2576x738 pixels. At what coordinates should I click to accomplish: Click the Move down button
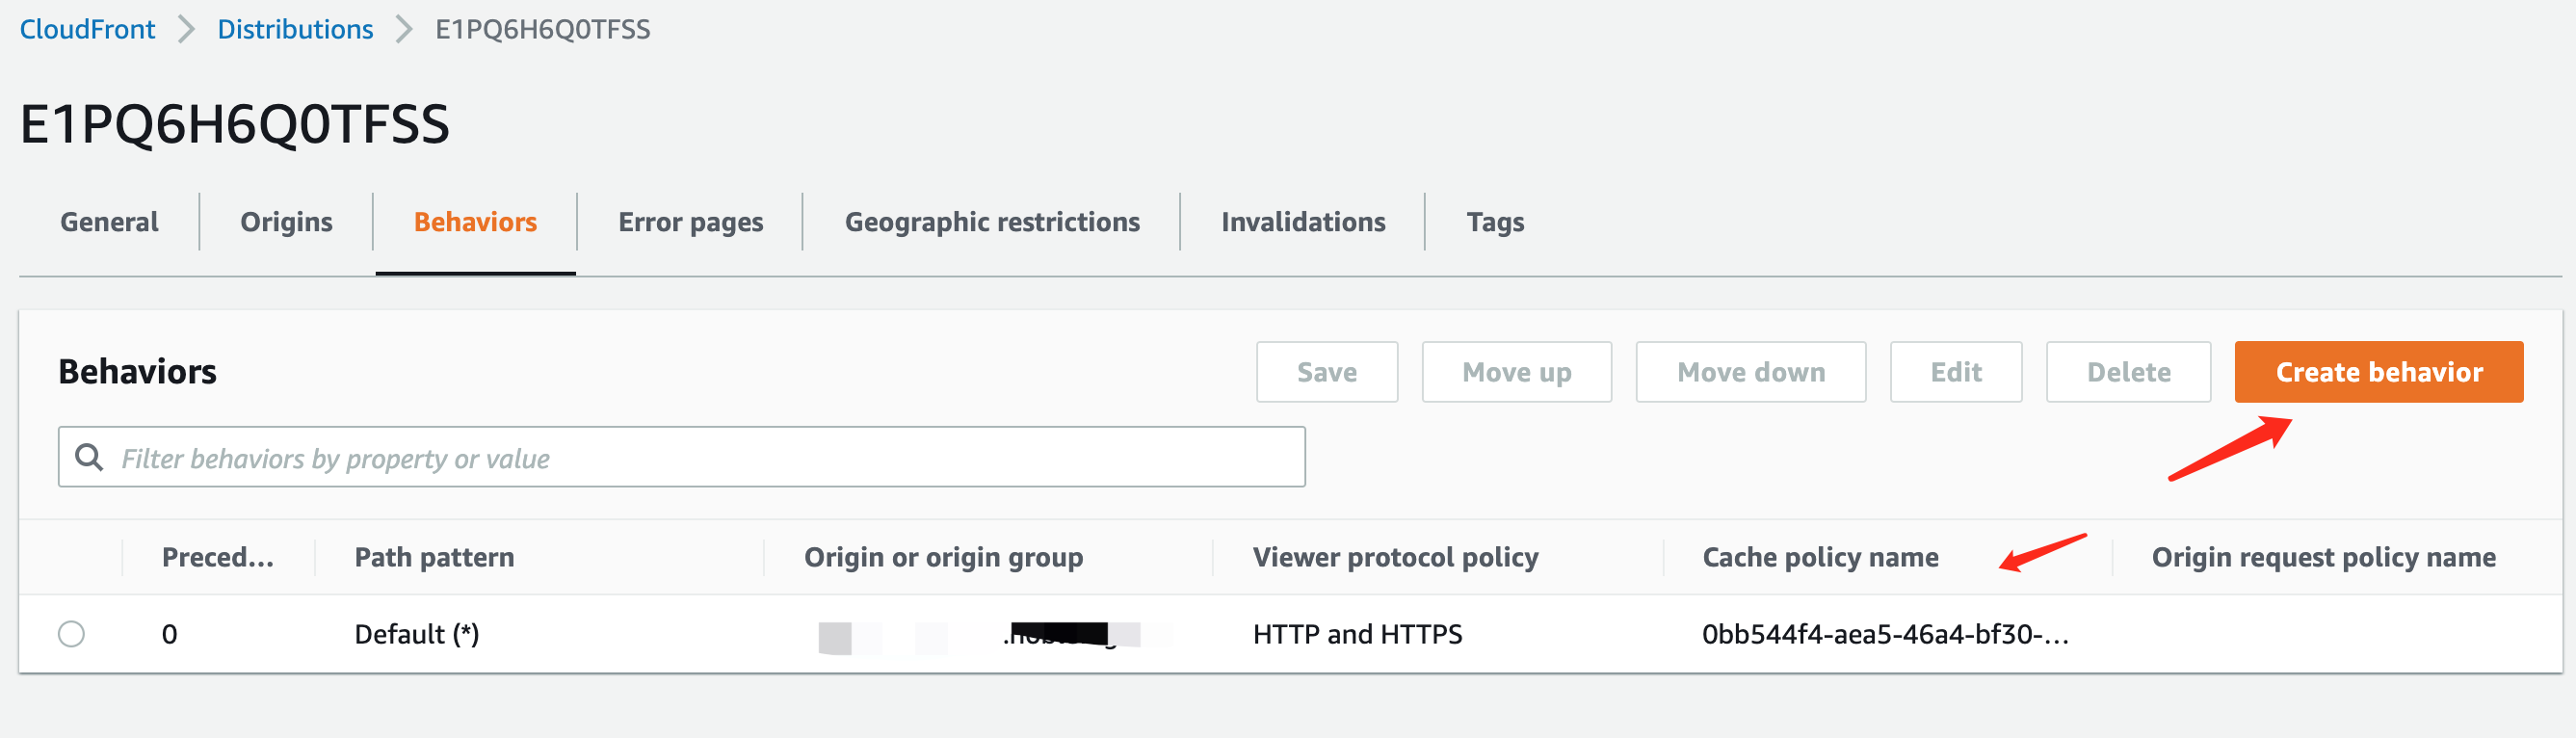pos(1750,372)
